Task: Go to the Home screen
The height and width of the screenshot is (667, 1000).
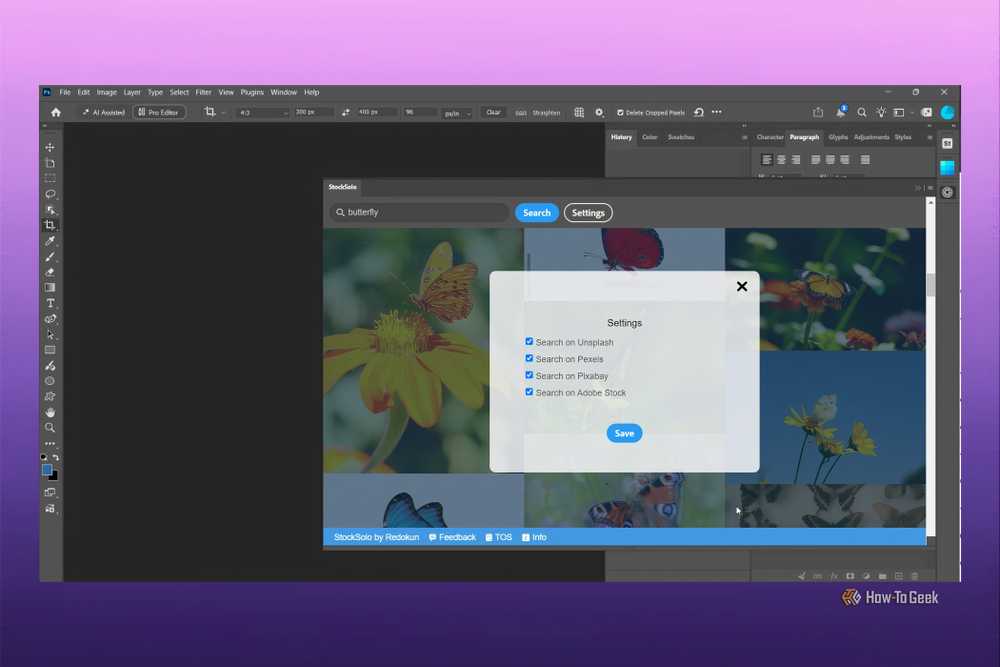Action: click(56, 112)
